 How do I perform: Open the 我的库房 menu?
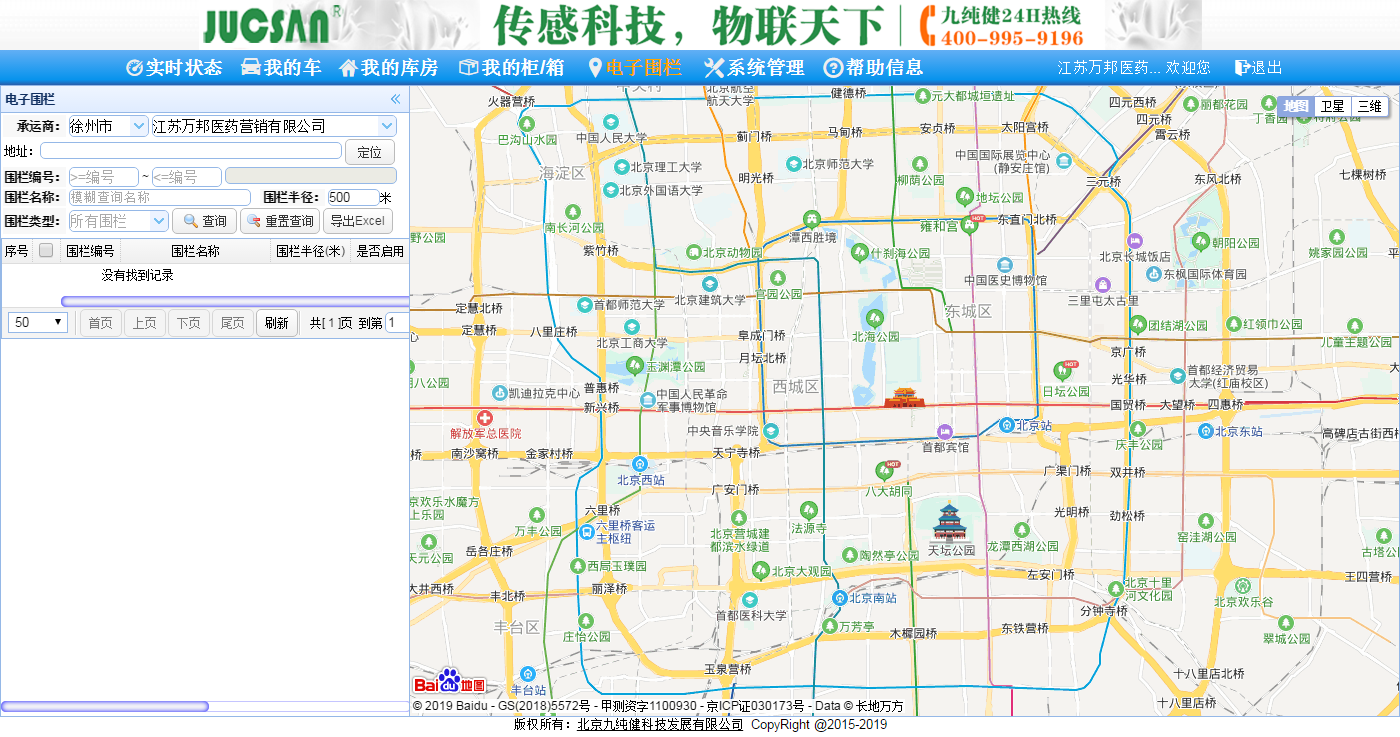[x=389, y=68]
